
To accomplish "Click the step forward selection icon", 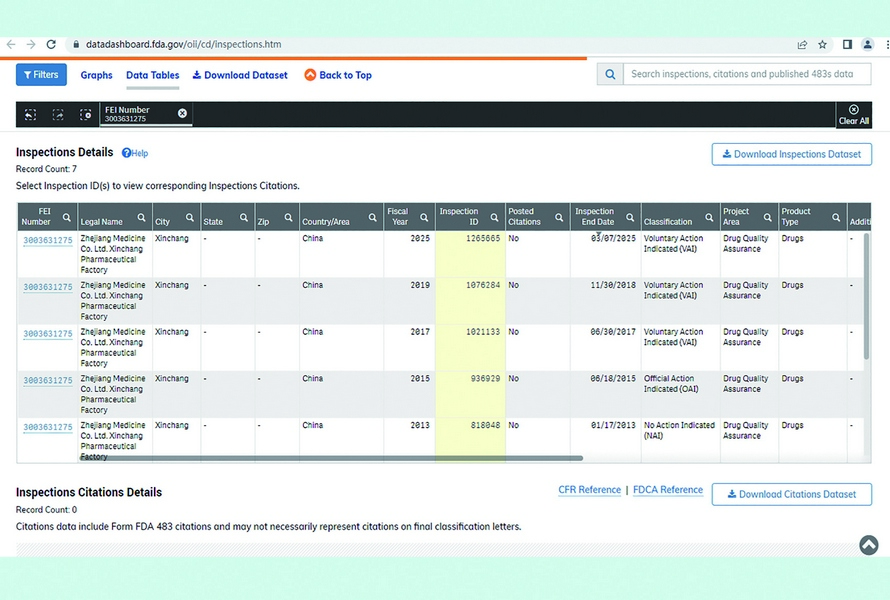I will tap(58, 115).
